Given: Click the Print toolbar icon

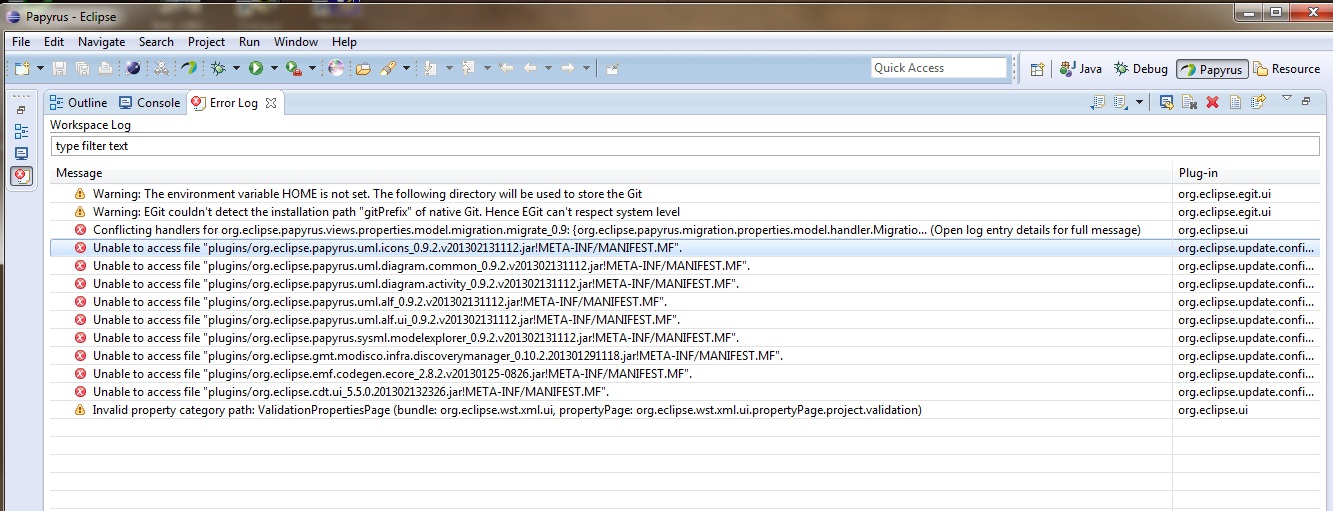Looking at the screenshot, I should (x=105, y=68).
